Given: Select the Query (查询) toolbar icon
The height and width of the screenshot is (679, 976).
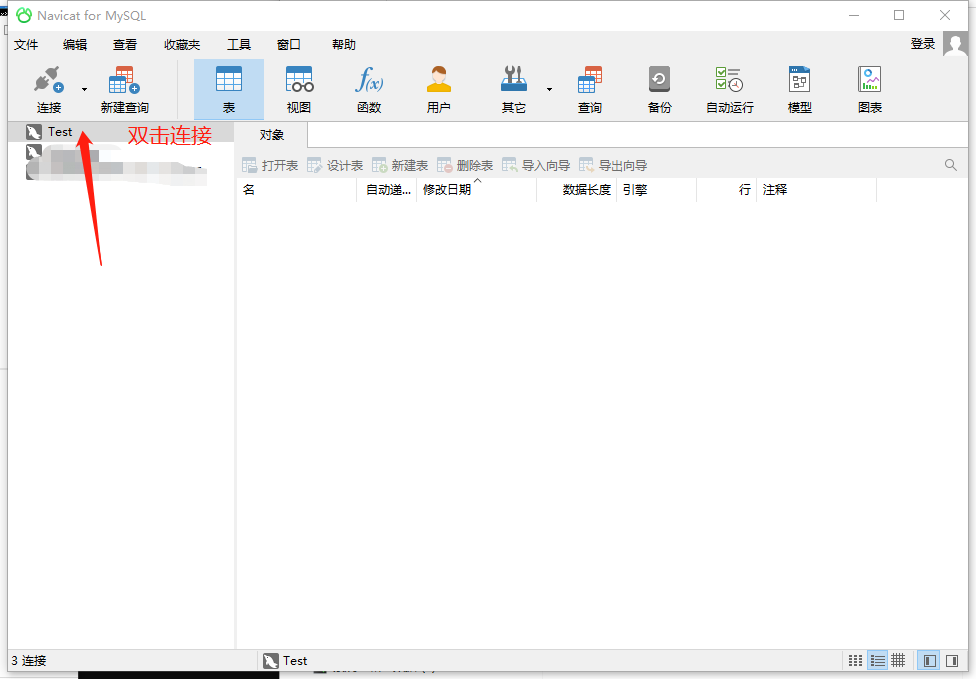Looking at the screenshot, I should coord(589,80).
